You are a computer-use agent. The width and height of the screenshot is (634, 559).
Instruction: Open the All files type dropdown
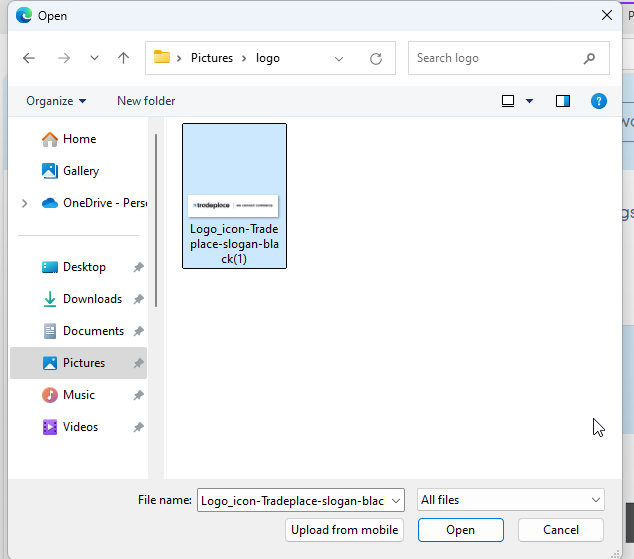[x=511, y=500]
